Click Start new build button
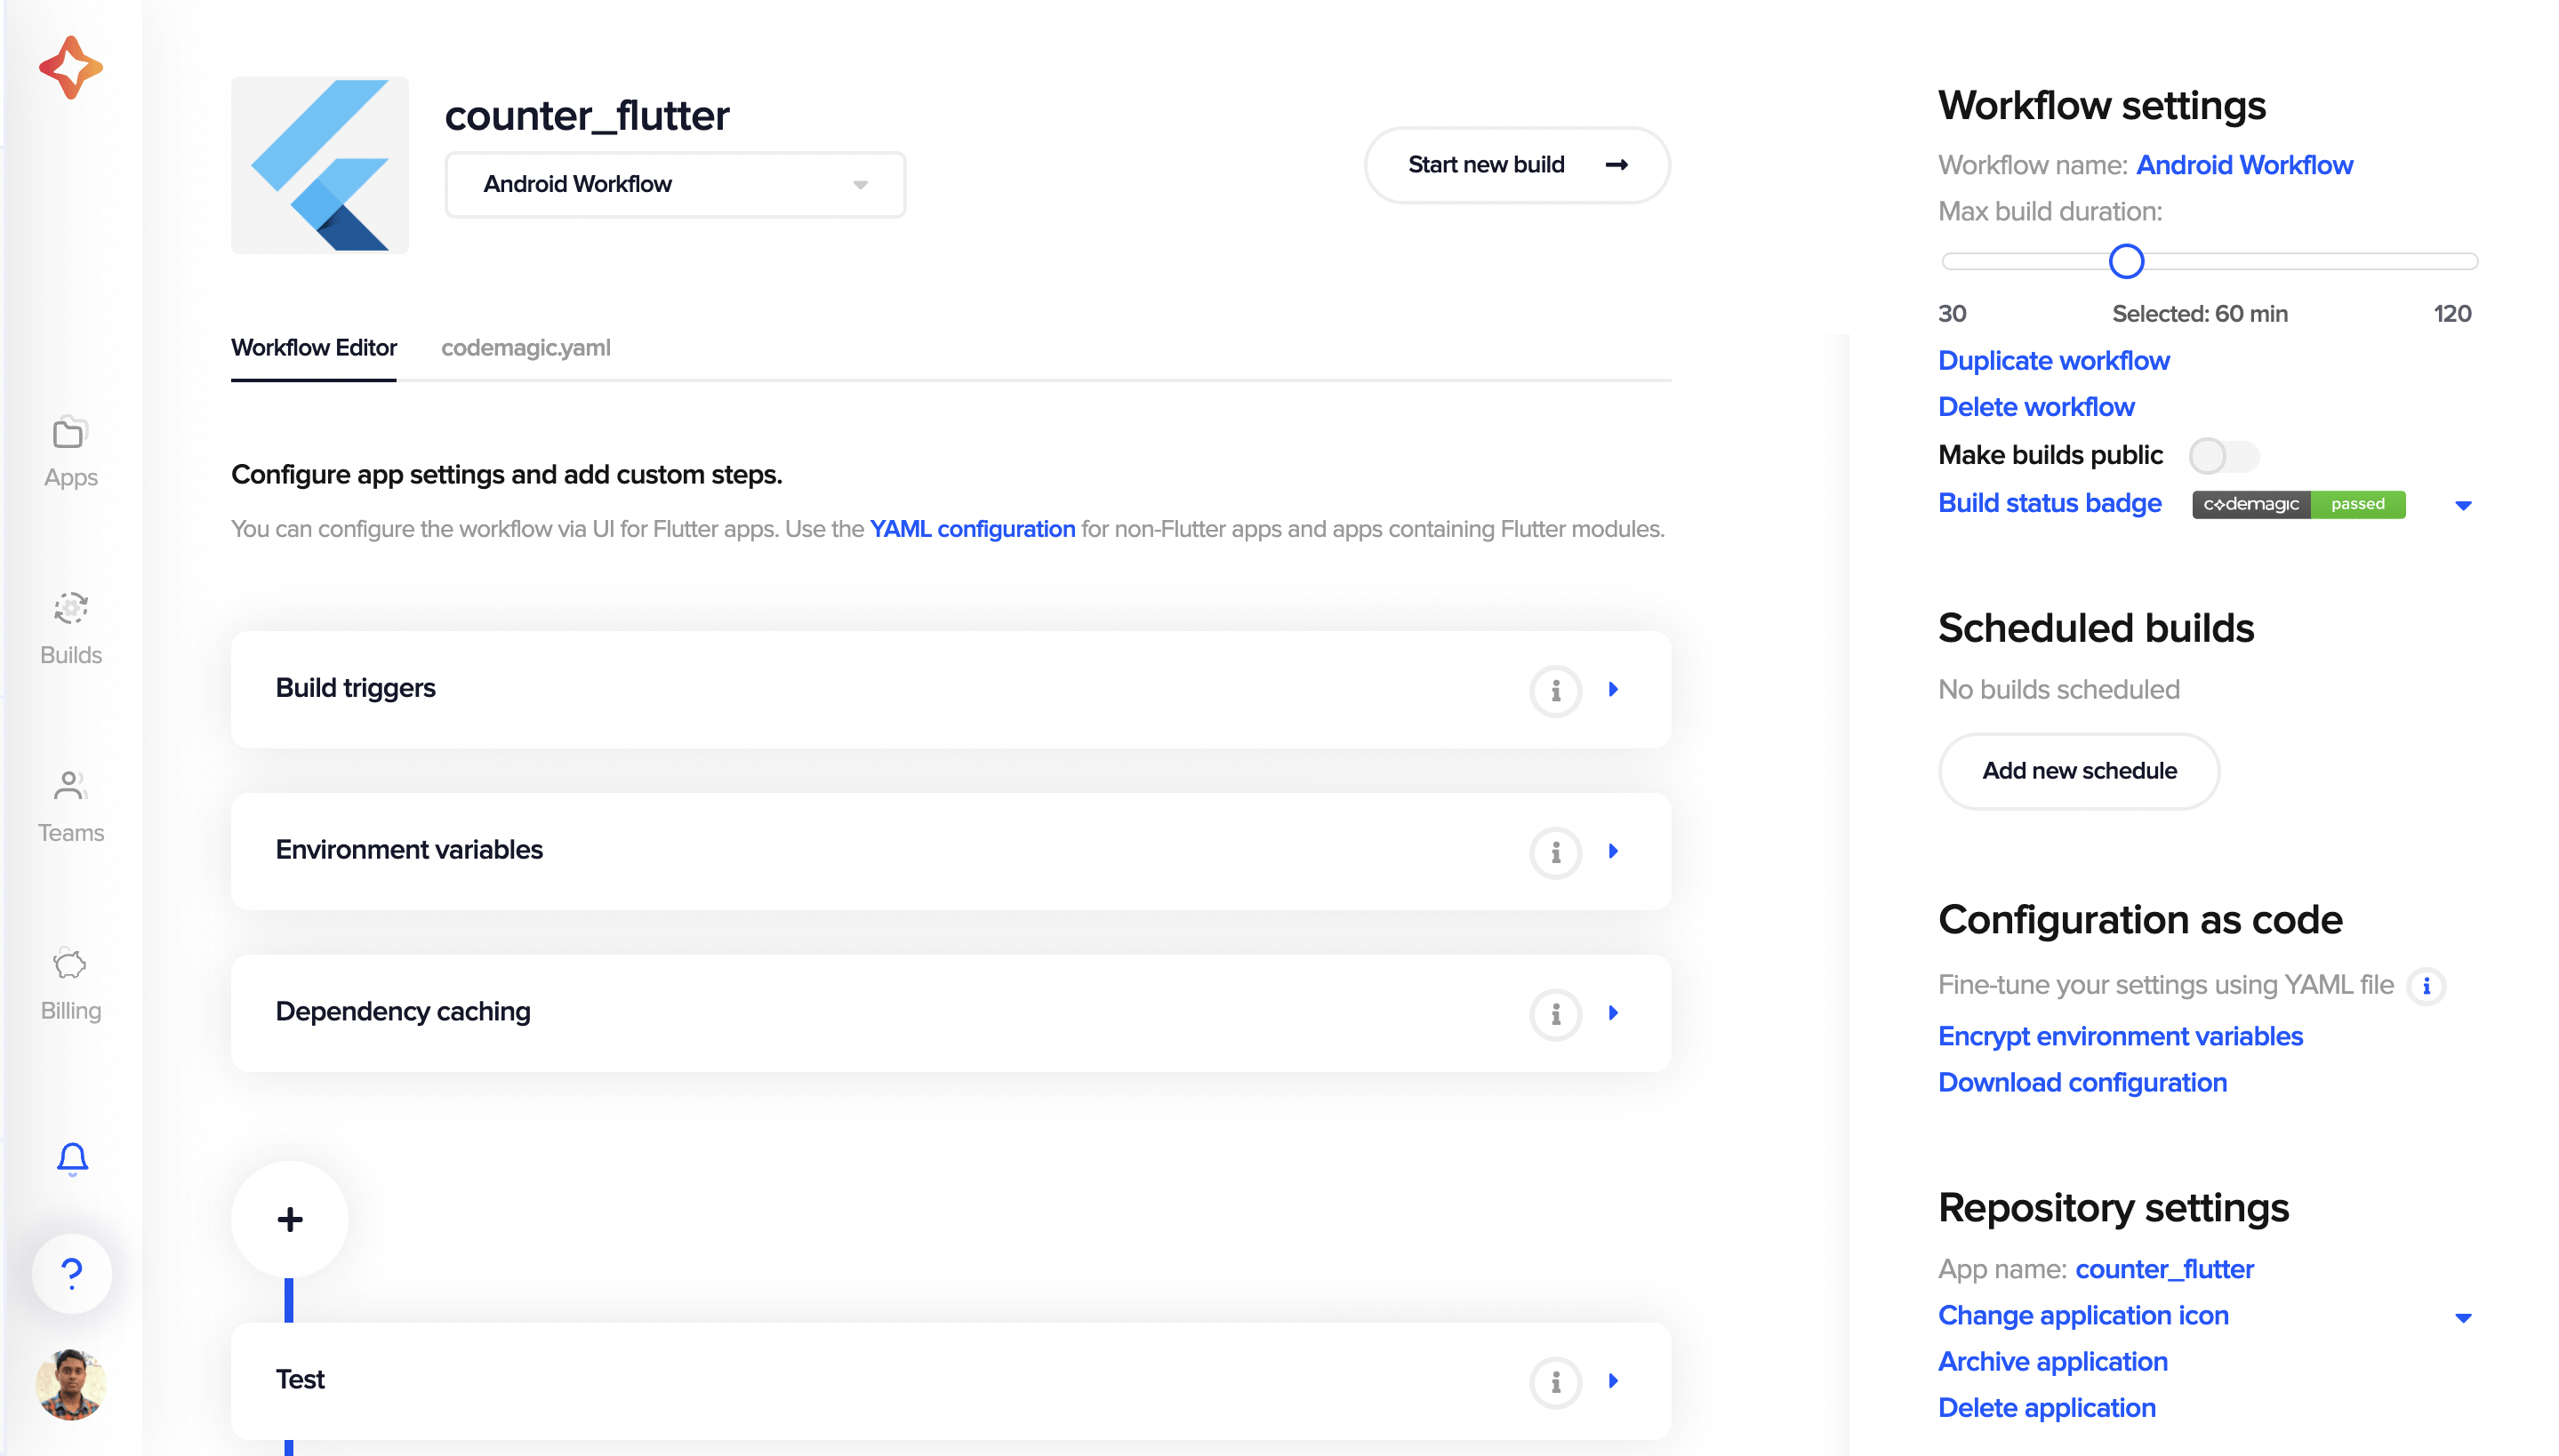Screen dimensions: 2559x1456 coord(1517,165)
